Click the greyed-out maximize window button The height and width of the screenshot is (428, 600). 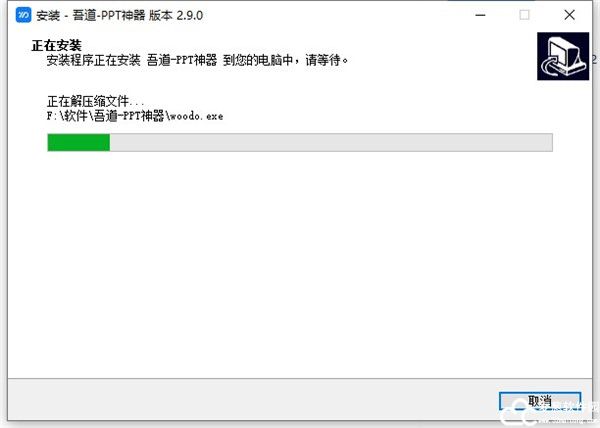coord(524,15)
